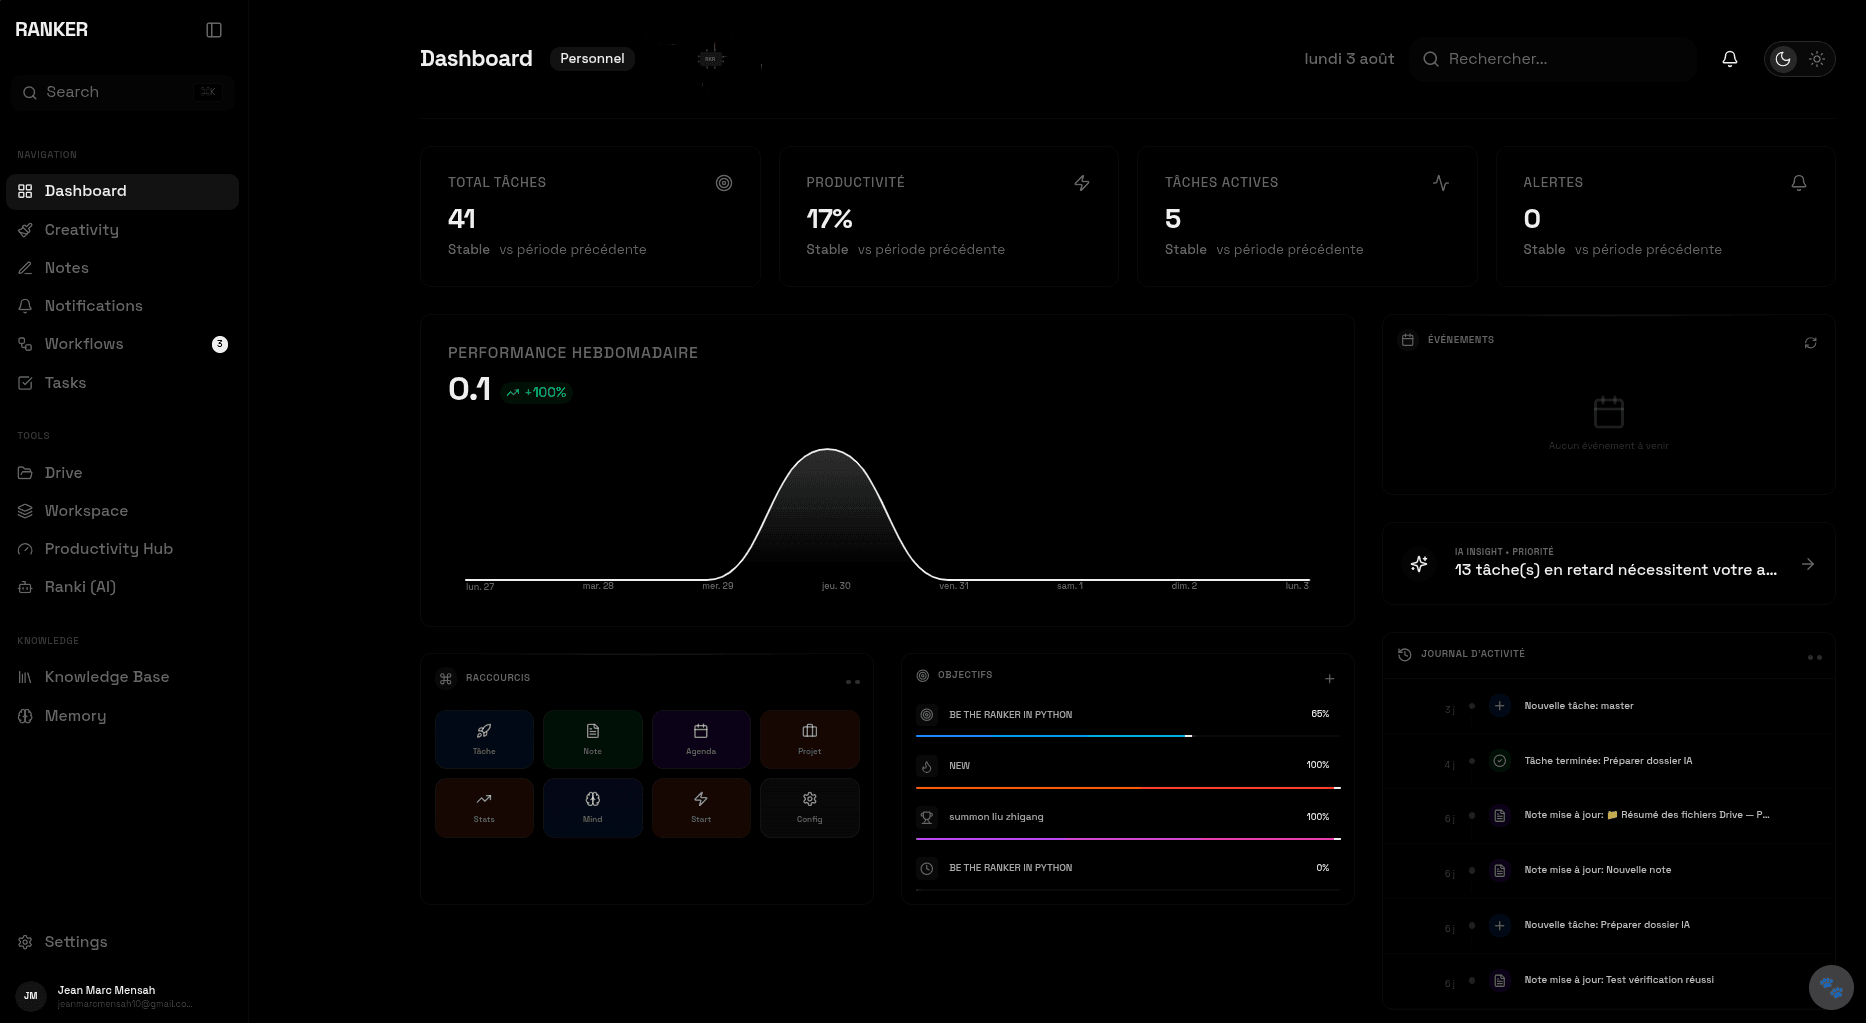Select the Personnel workspace badge
Viewport: 1866px width, 1023px height.
click(592, 59)
